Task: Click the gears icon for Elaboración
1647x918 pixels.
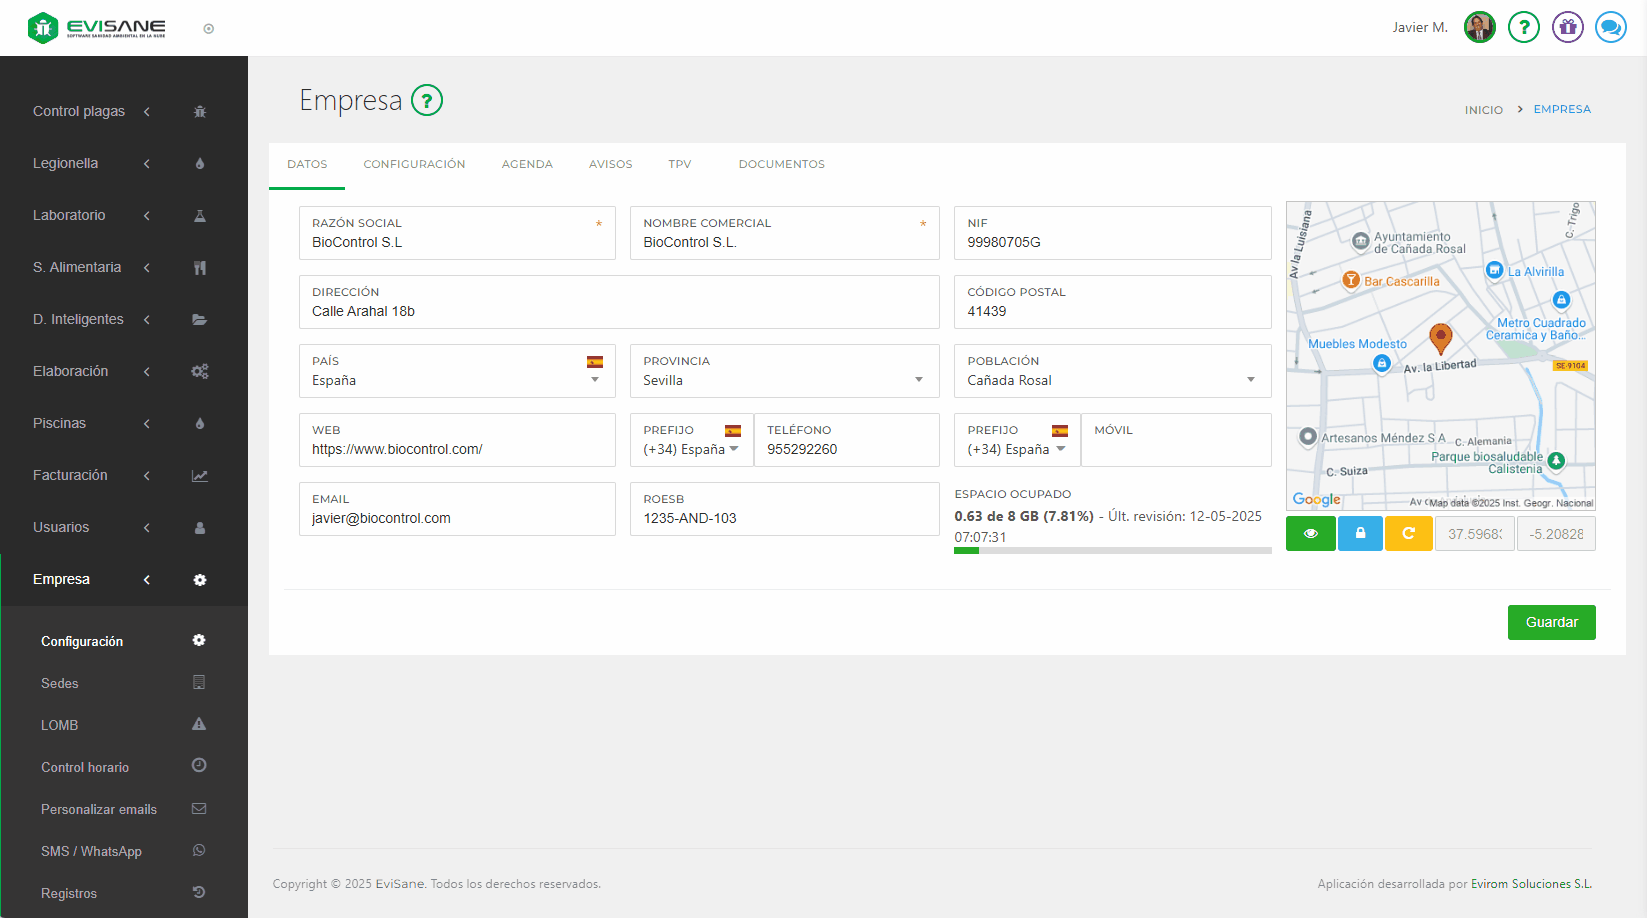Action: 200,371
